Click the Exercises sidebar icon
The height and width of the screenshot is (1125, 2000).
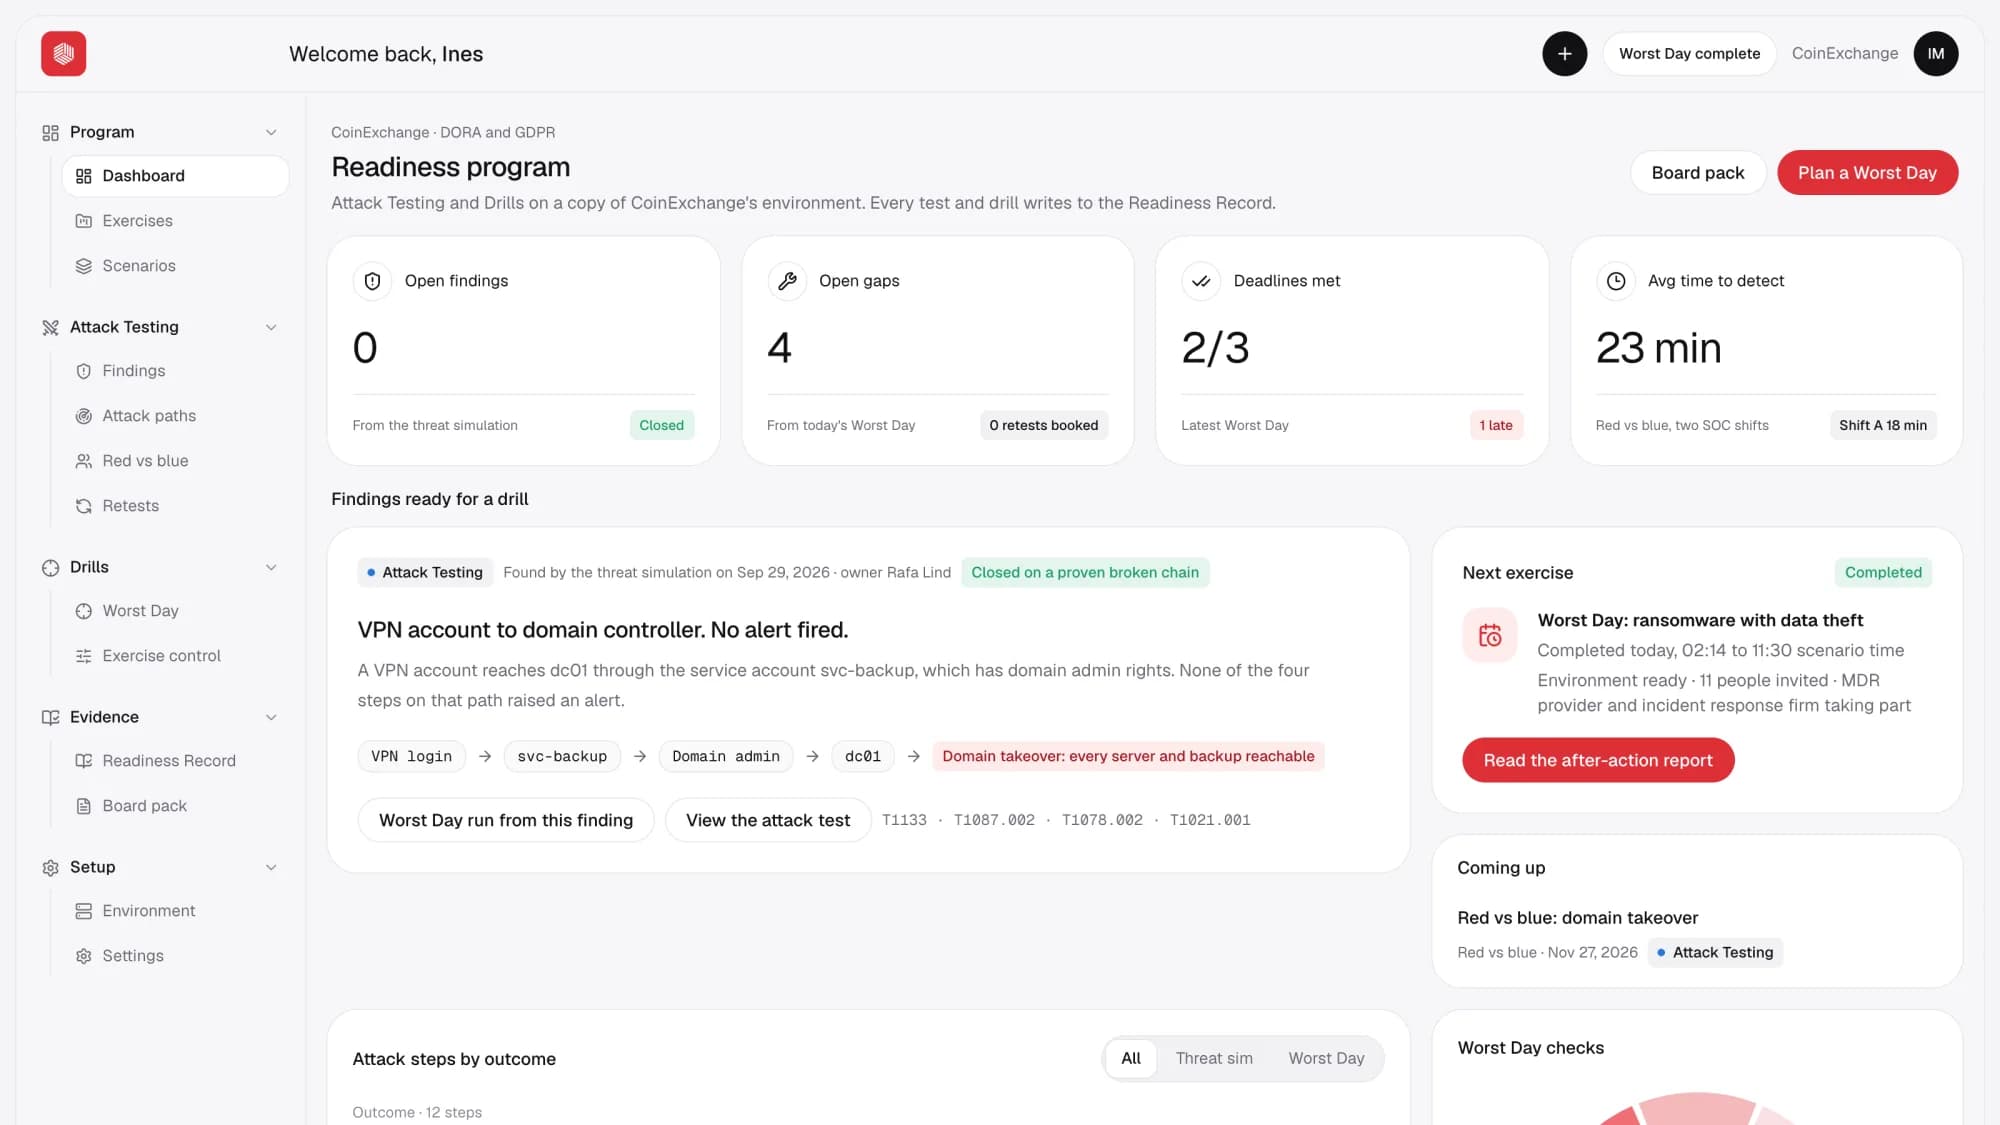pyautogui.click(x=84, y=221)
